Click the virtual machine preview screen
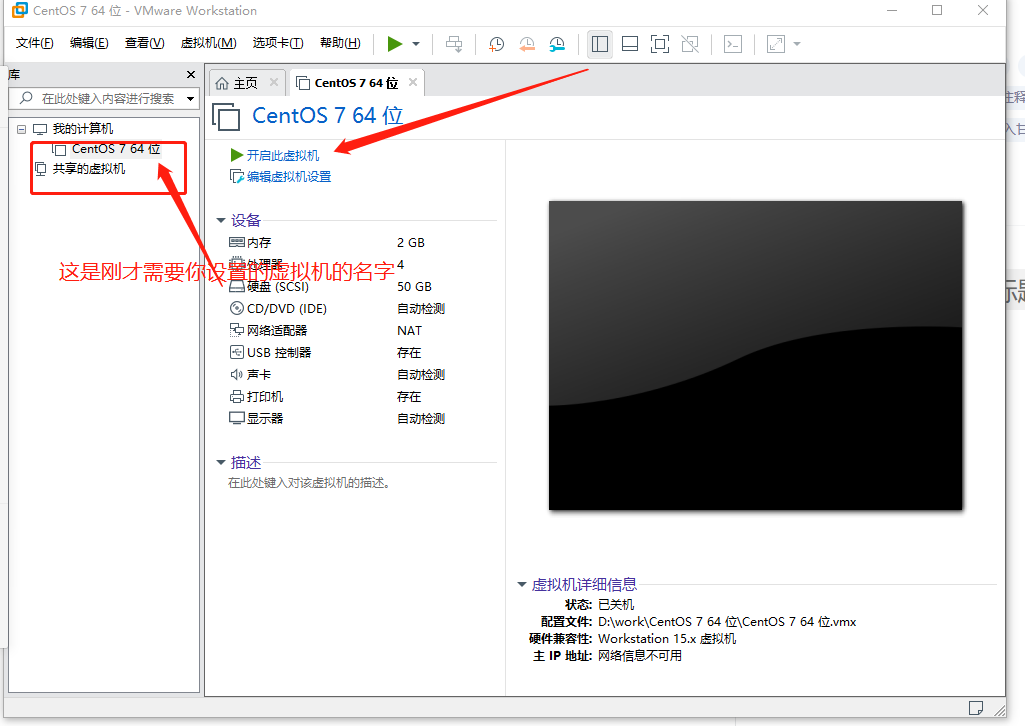The width and height of the screenshot is (1025, 726). click(755, 355)
